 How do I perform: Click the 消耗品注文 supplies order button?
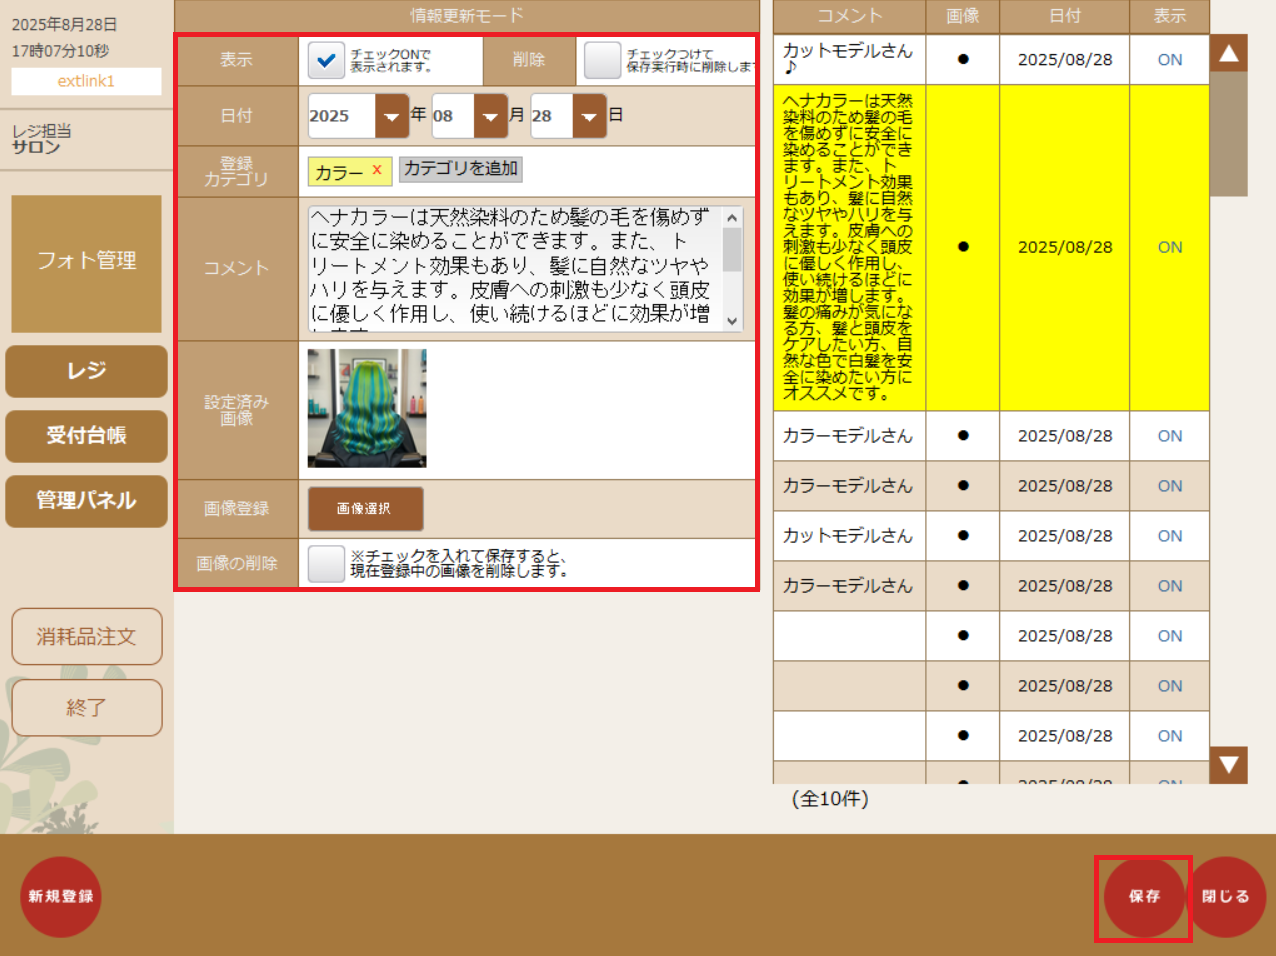click(85, 636)
